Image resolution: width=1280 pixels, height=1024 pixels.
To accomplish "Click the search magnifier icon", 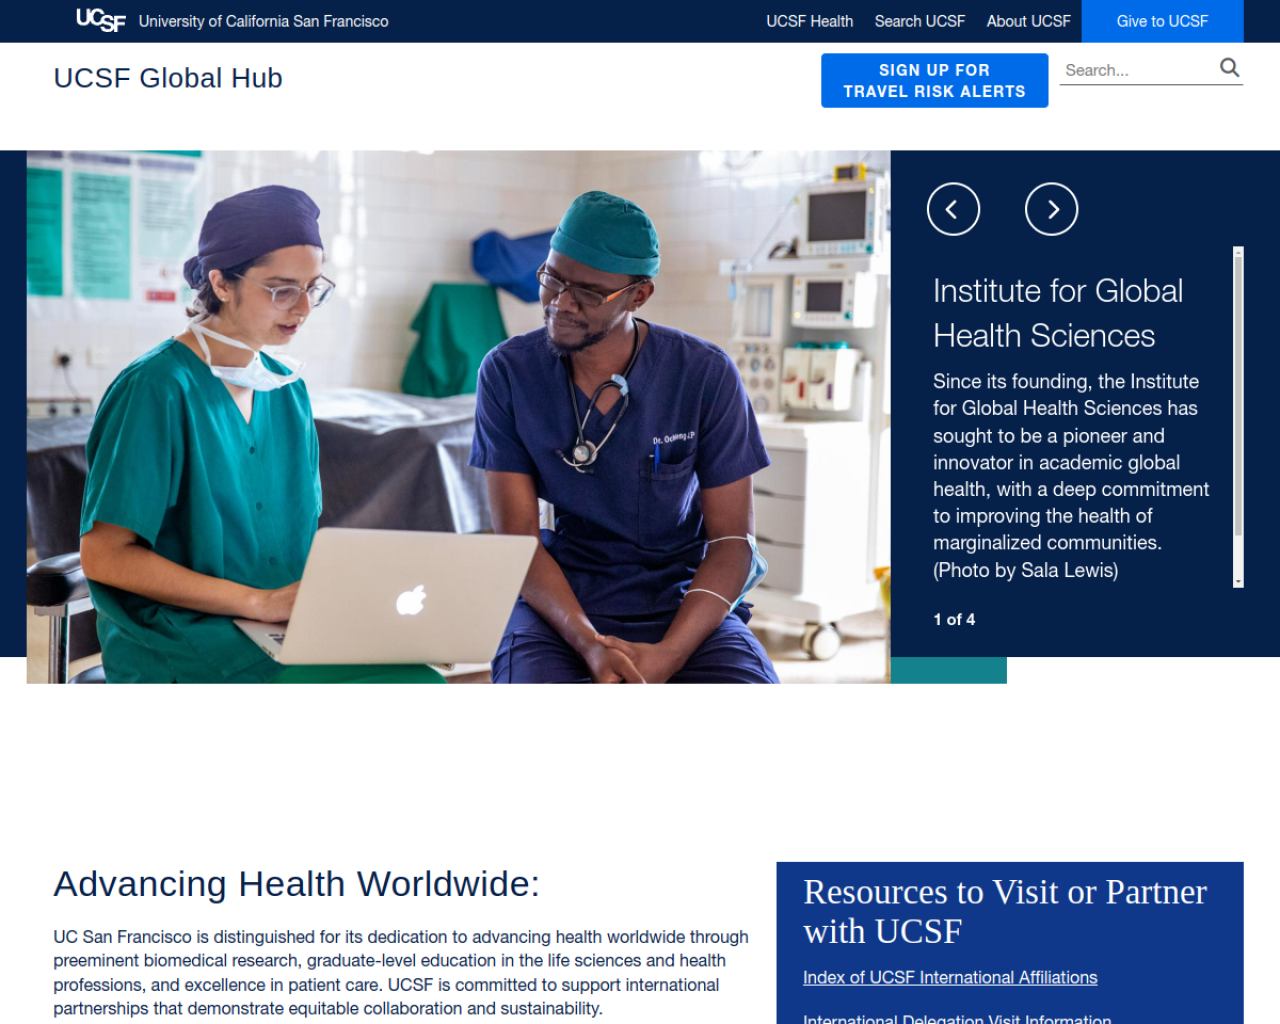I will click(x=1229, y=68).
